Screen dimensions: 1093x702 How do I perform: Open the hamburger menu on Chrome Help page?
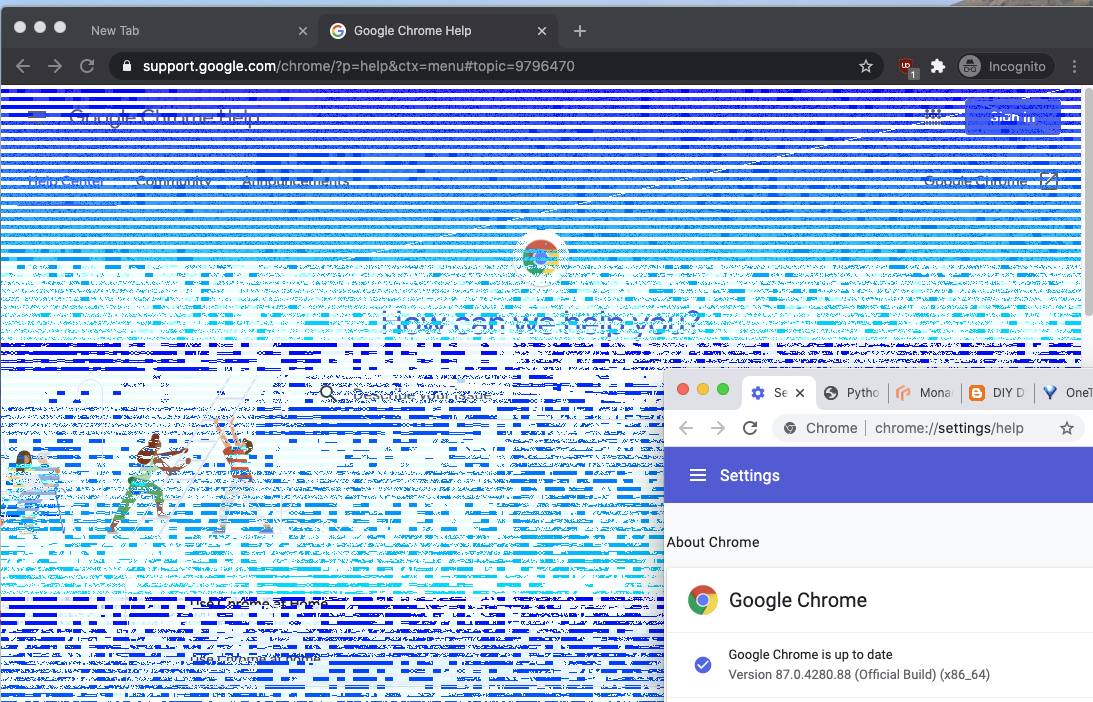(38, 116)
